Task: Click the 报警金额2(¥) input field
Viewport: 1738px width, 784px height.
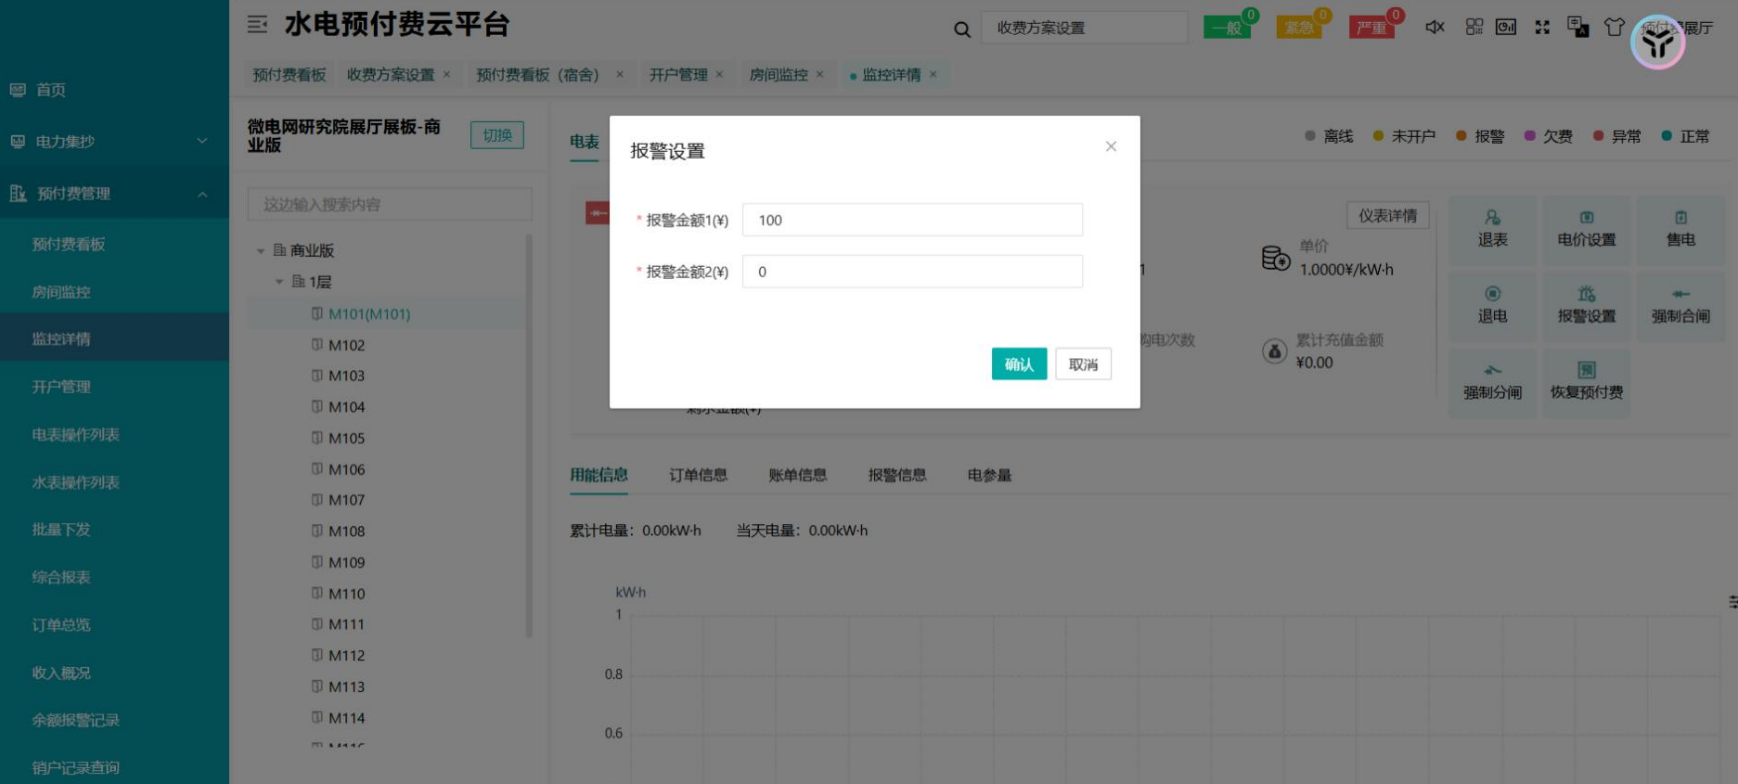Action: 912,272
